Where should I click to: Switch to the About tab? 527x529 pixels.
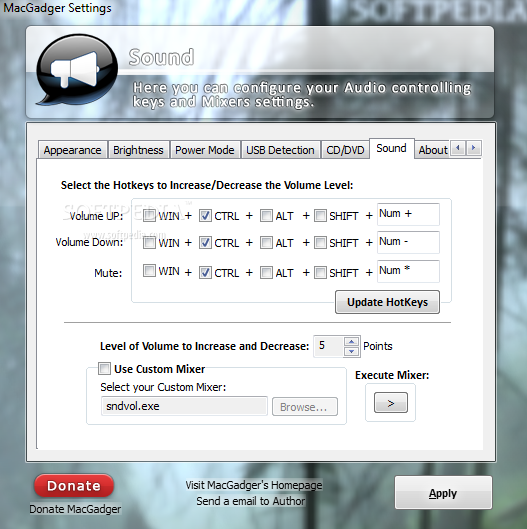pos(433,150)
